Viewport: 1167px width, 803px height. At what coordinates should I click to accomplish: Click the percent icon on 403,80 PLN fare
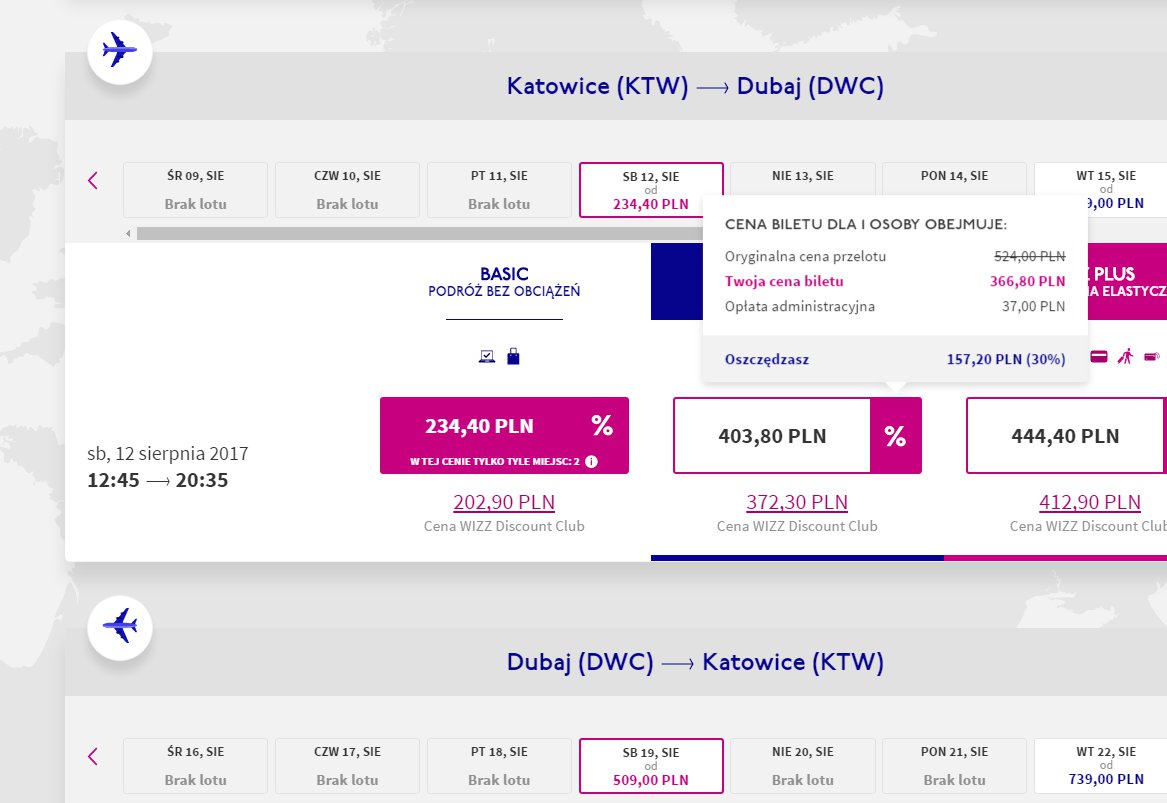(895, 435)
